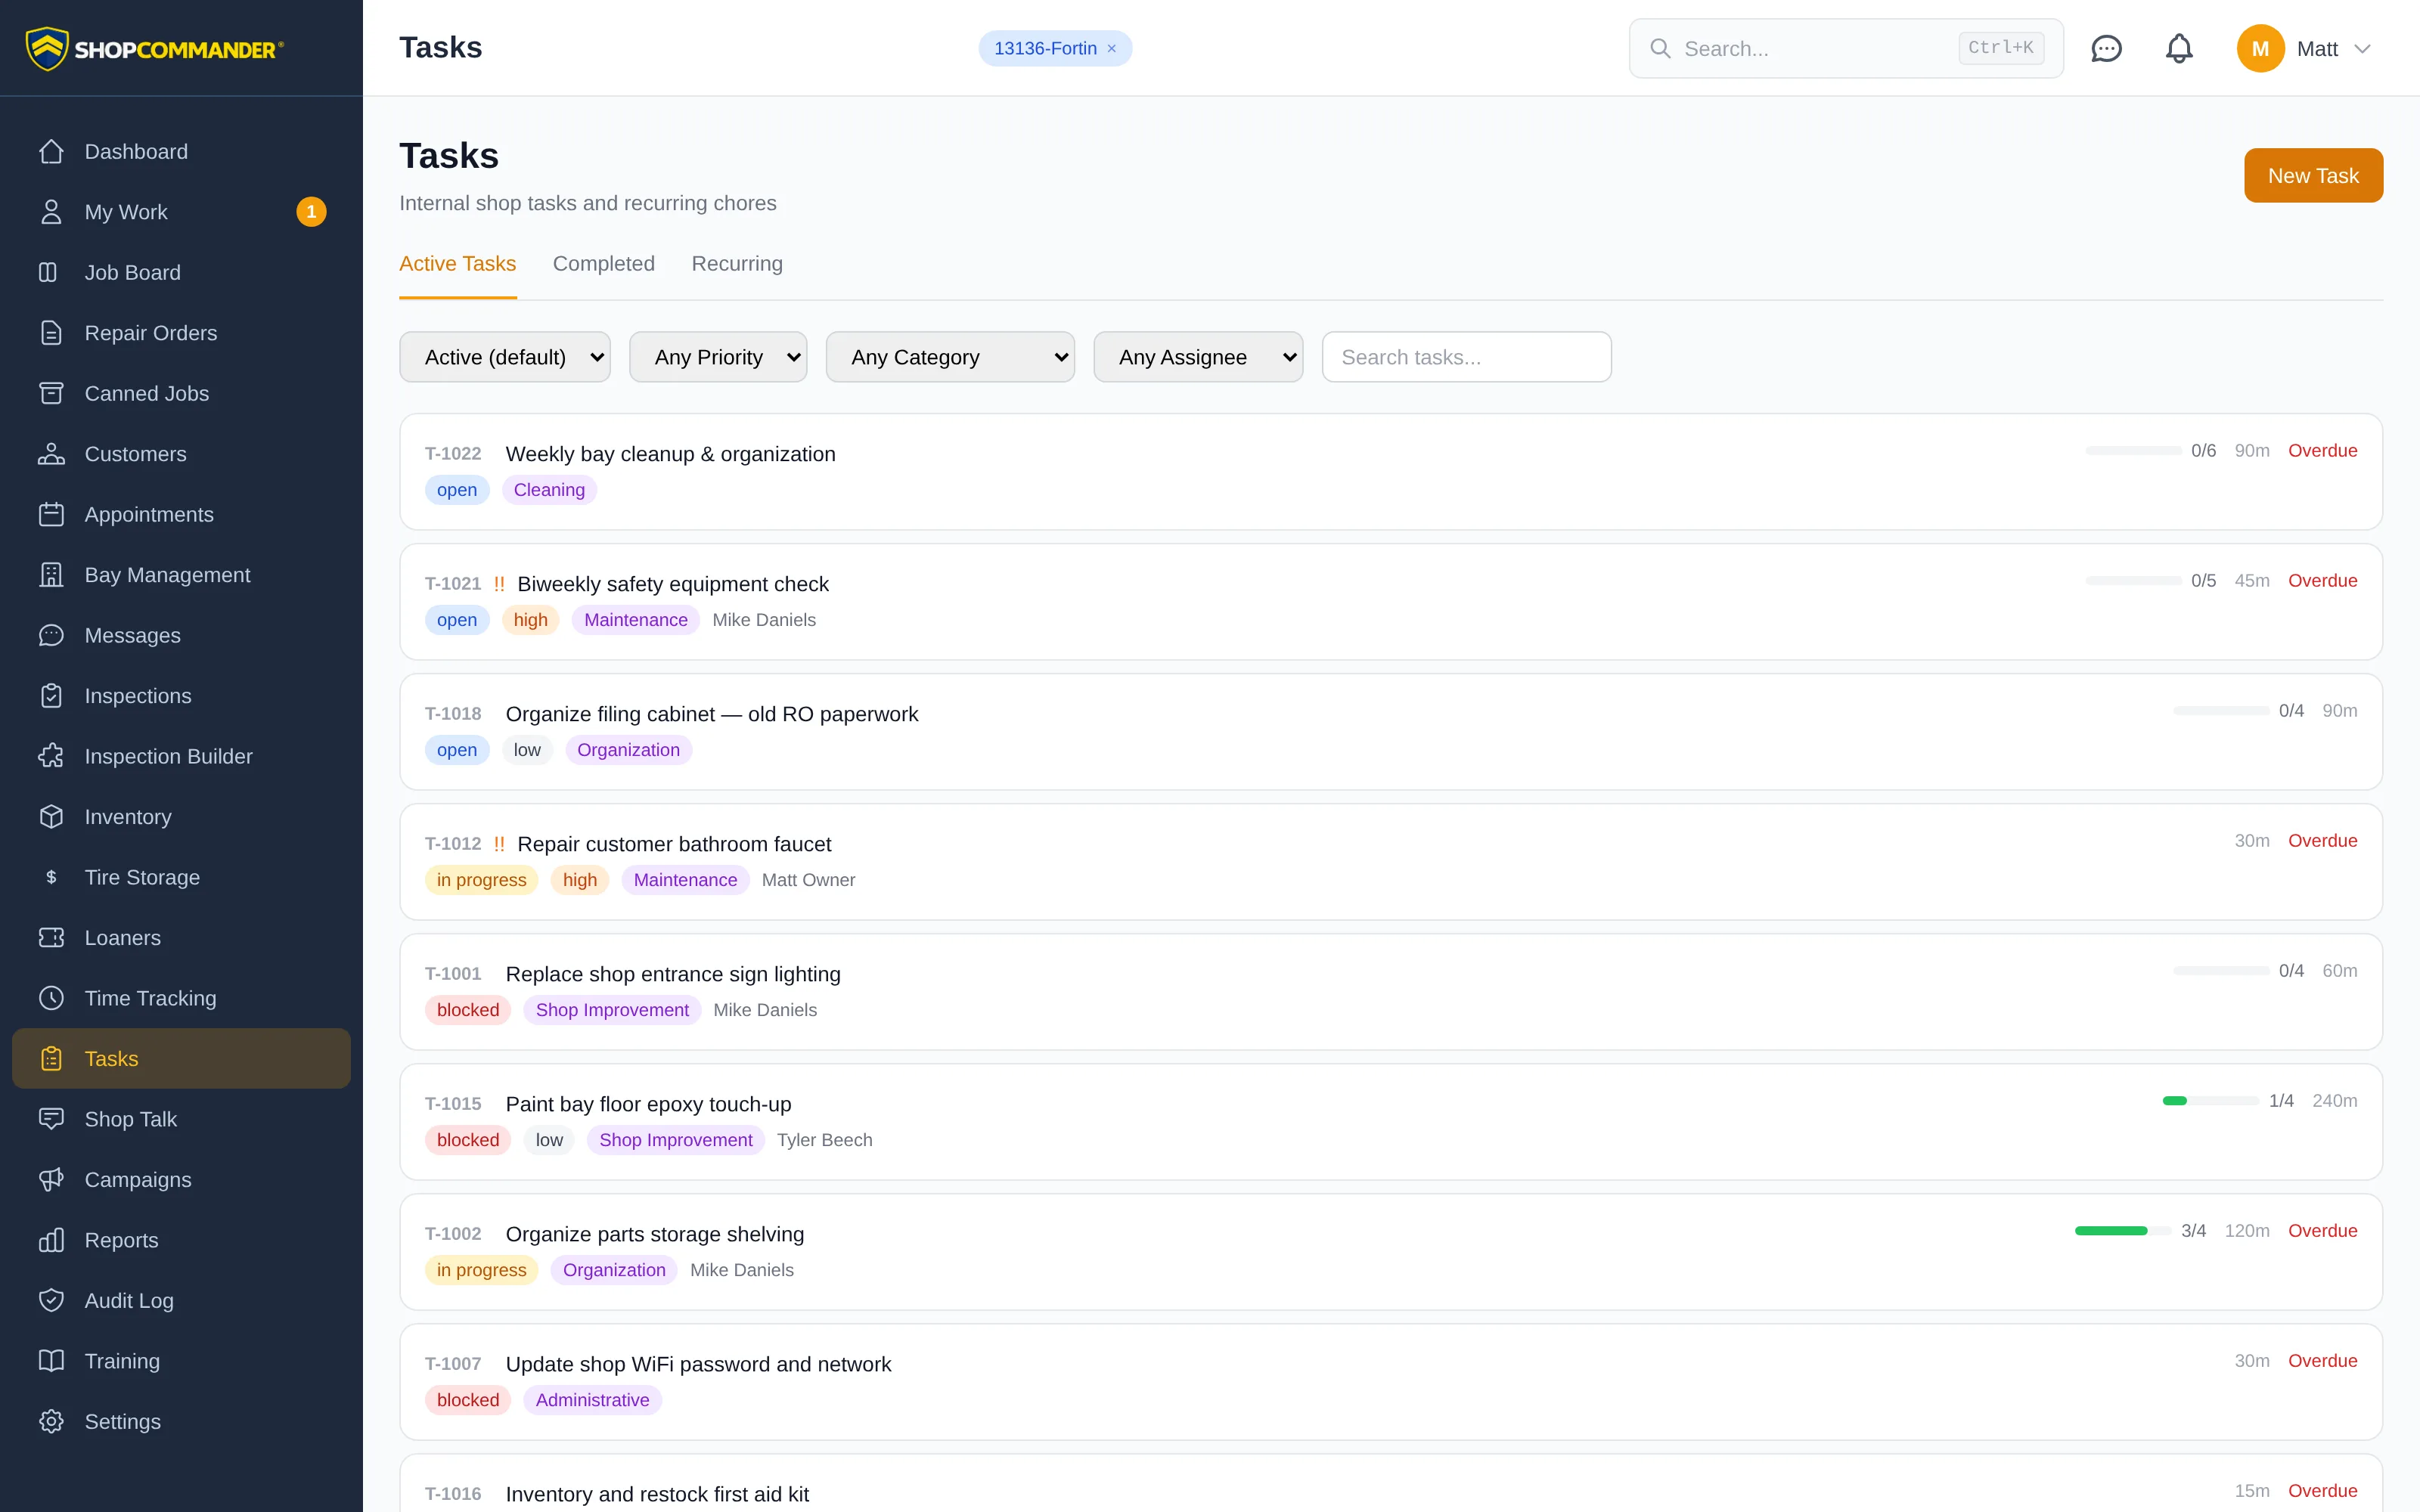The image size is (2420, 1512).
Task: Click blocked status on task T-1001
Action: (x=468, y=1010)
